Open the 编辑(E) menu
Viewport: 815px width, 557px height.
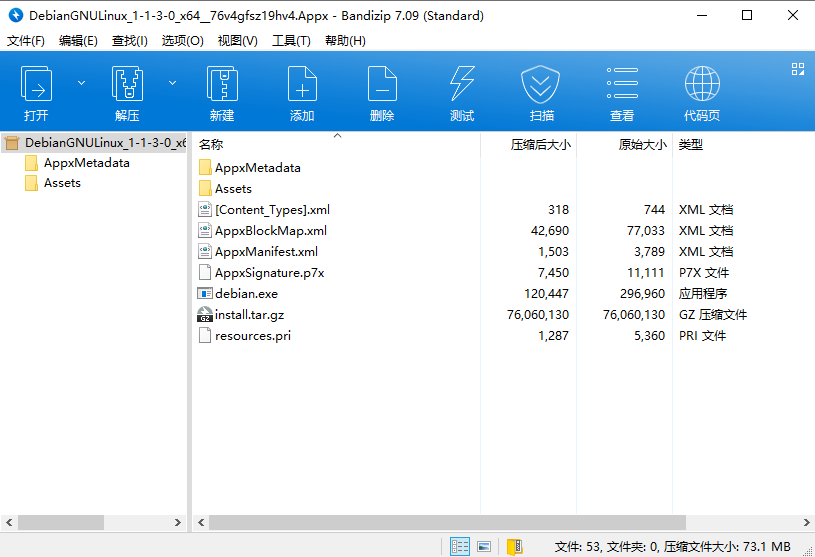pos(78,41)
